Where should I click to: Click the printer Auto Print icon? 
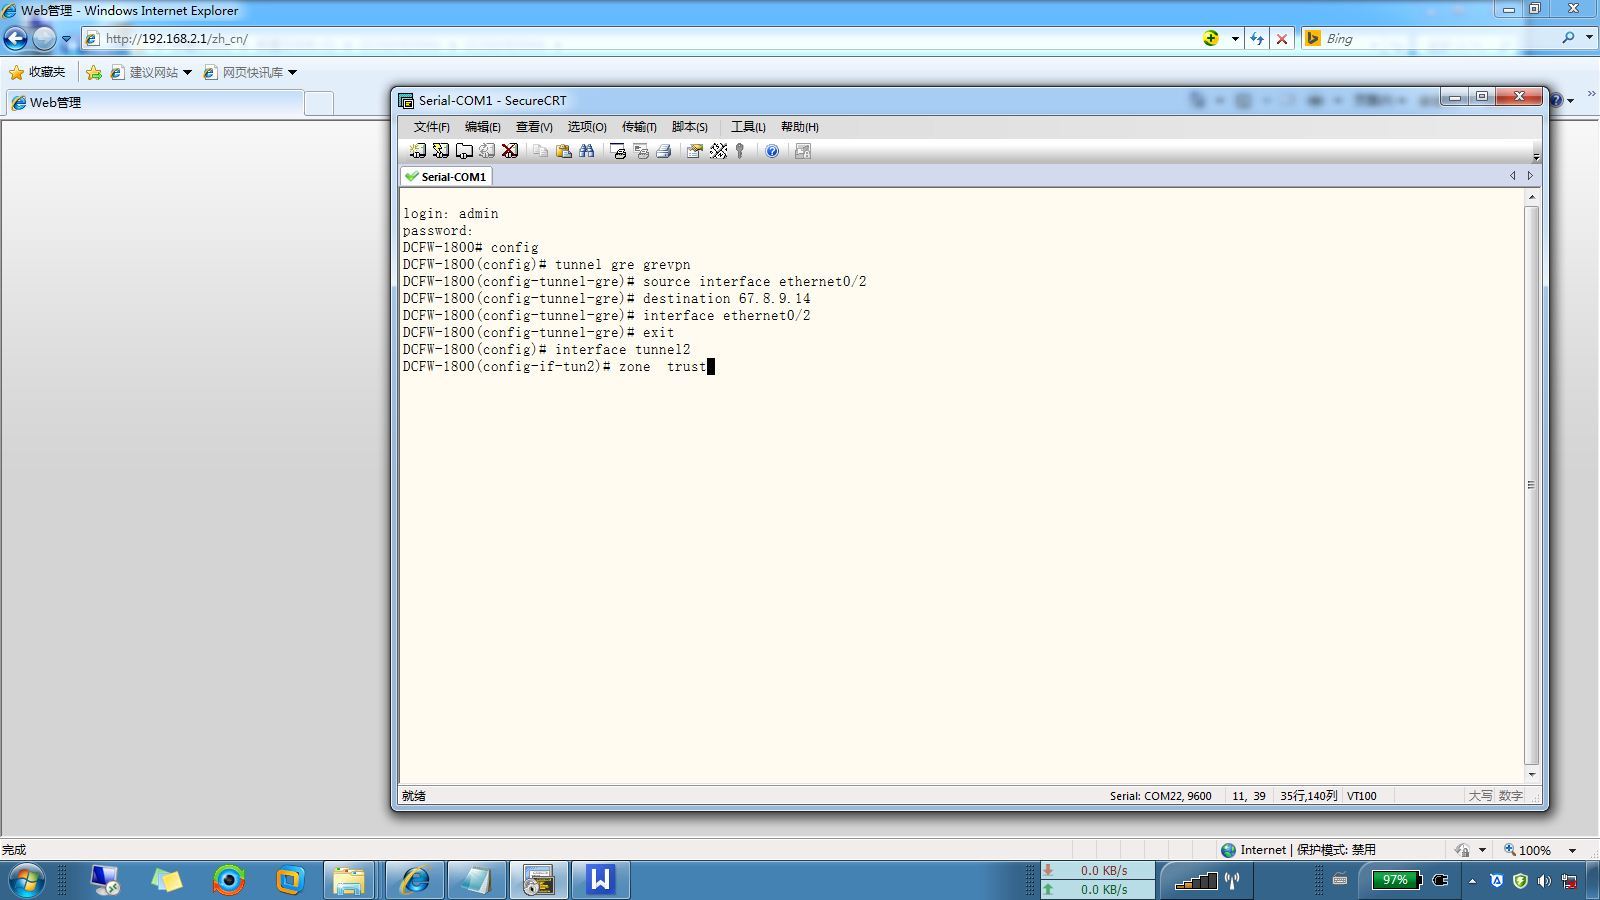[x=663, y=151]
